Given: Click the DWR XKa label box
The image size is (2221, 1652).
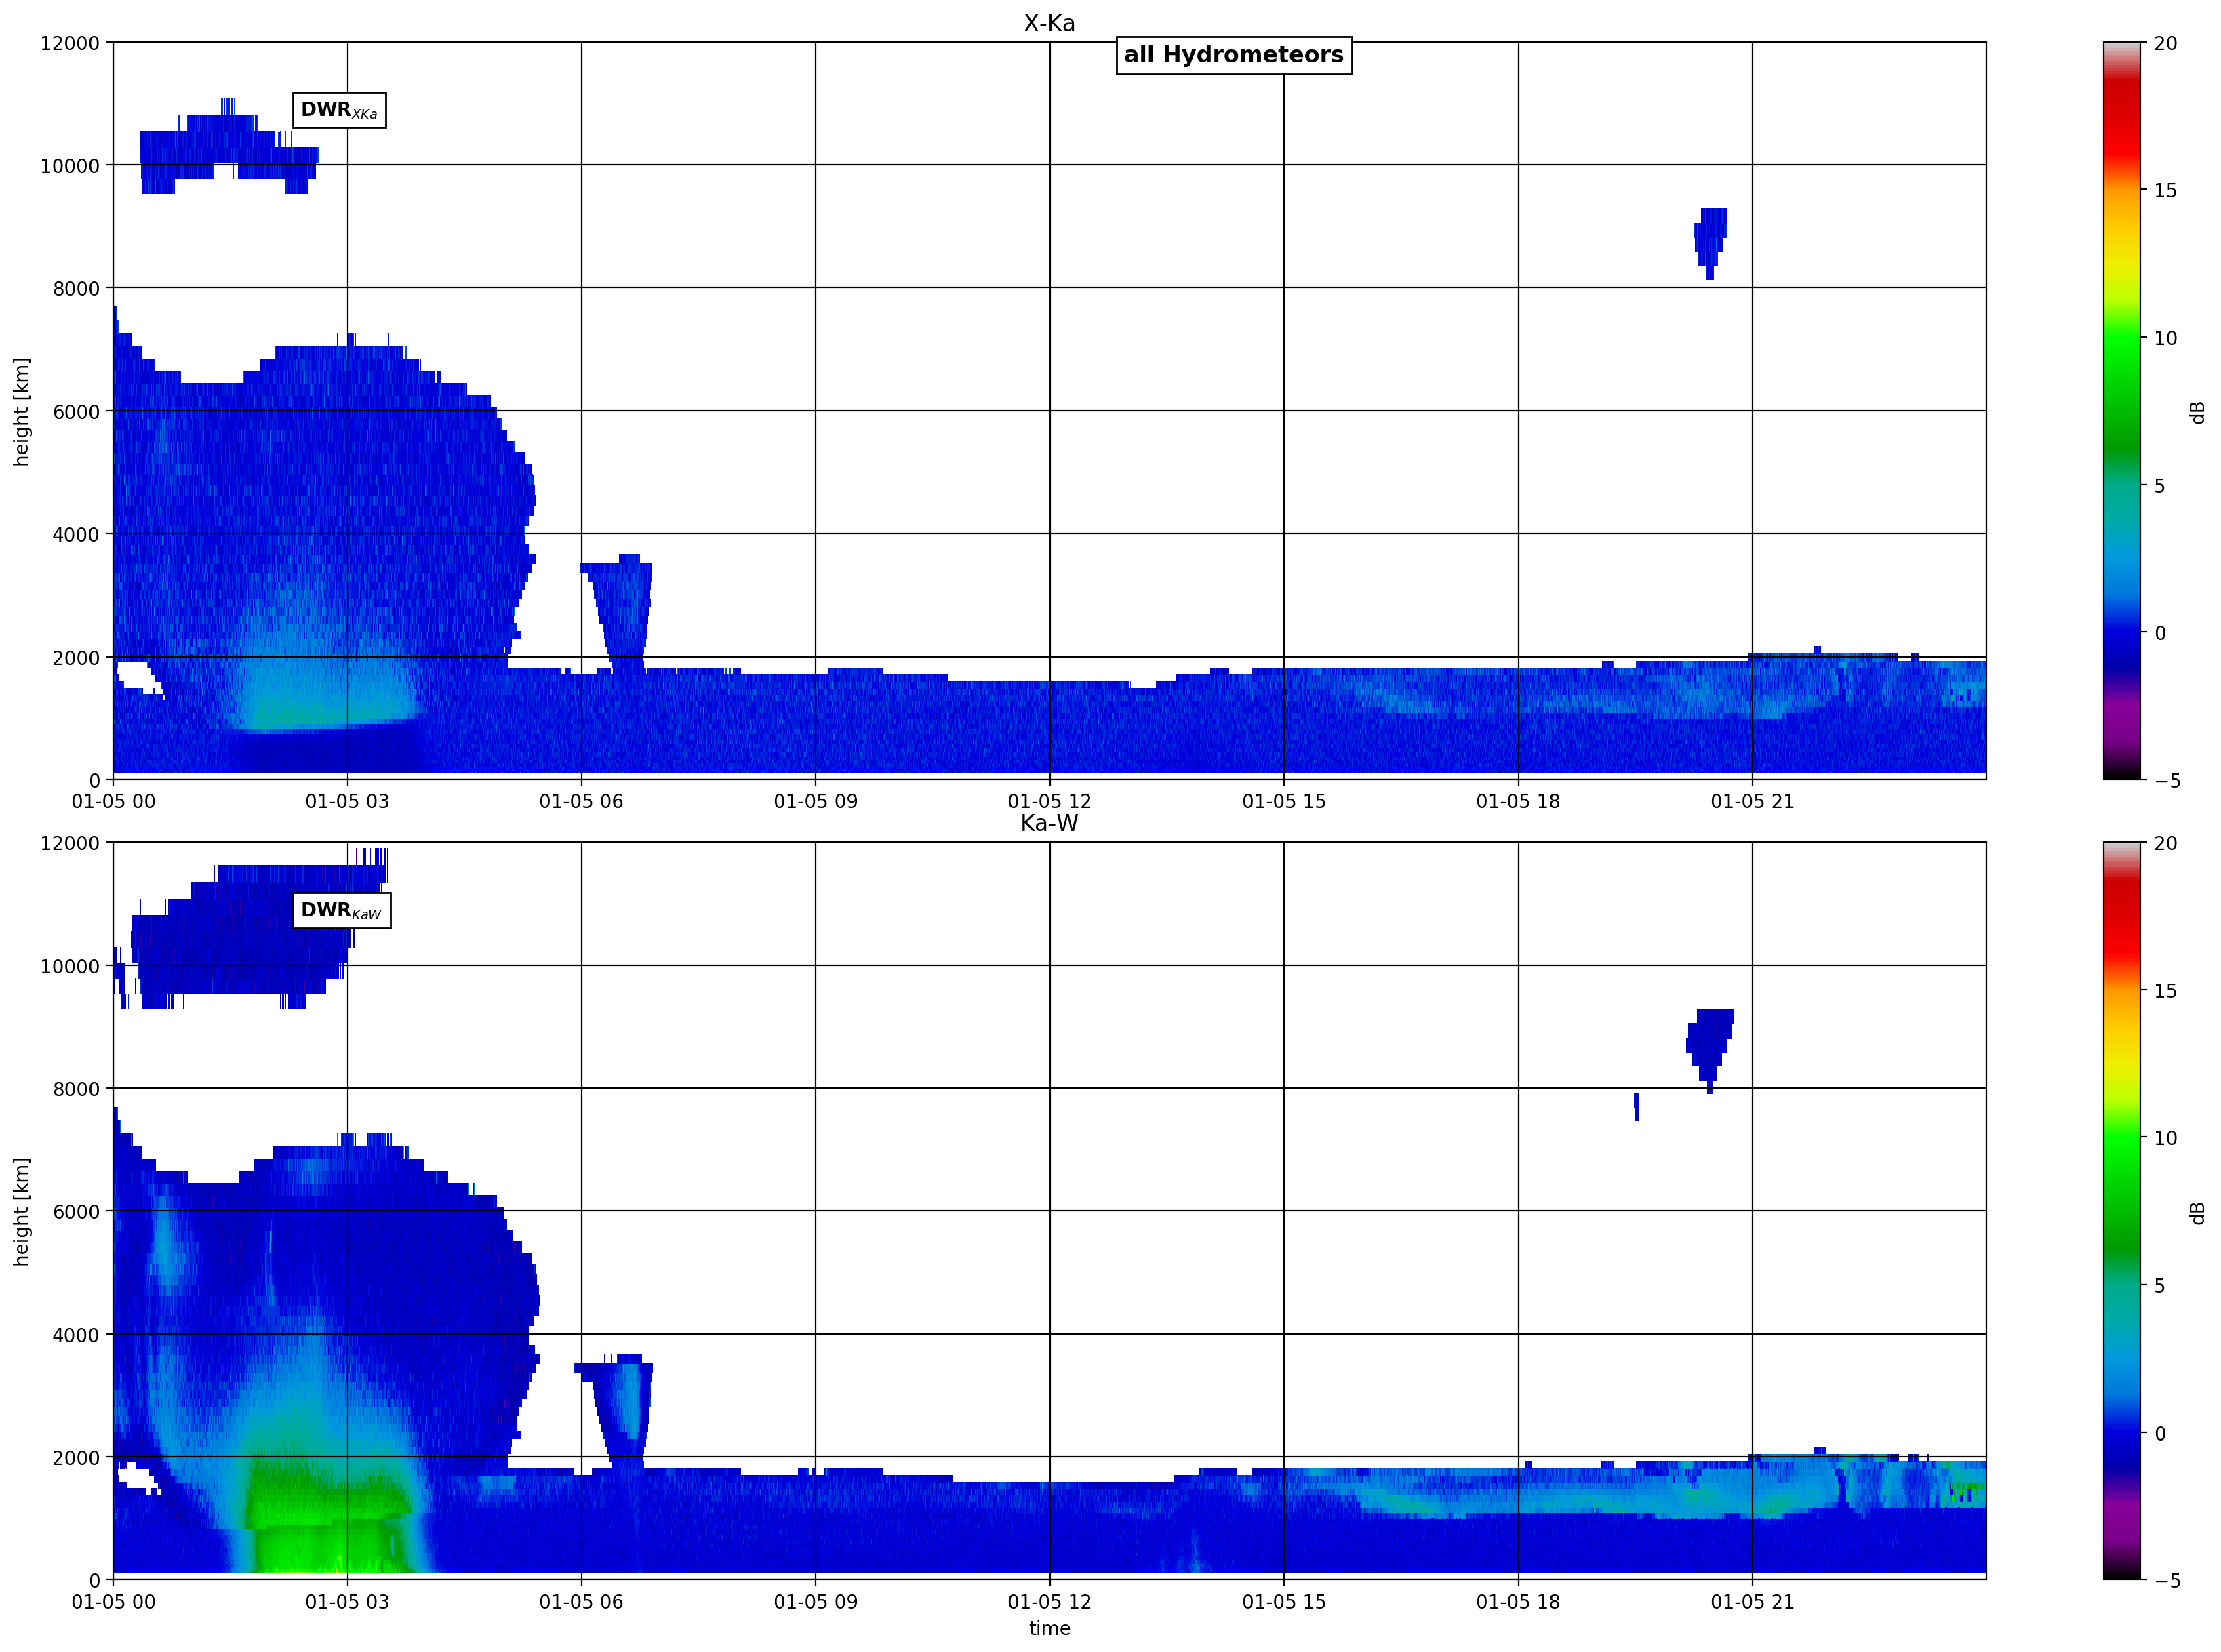Looking at the screenshot, I should pyautogui.click(x=339, y=110).
